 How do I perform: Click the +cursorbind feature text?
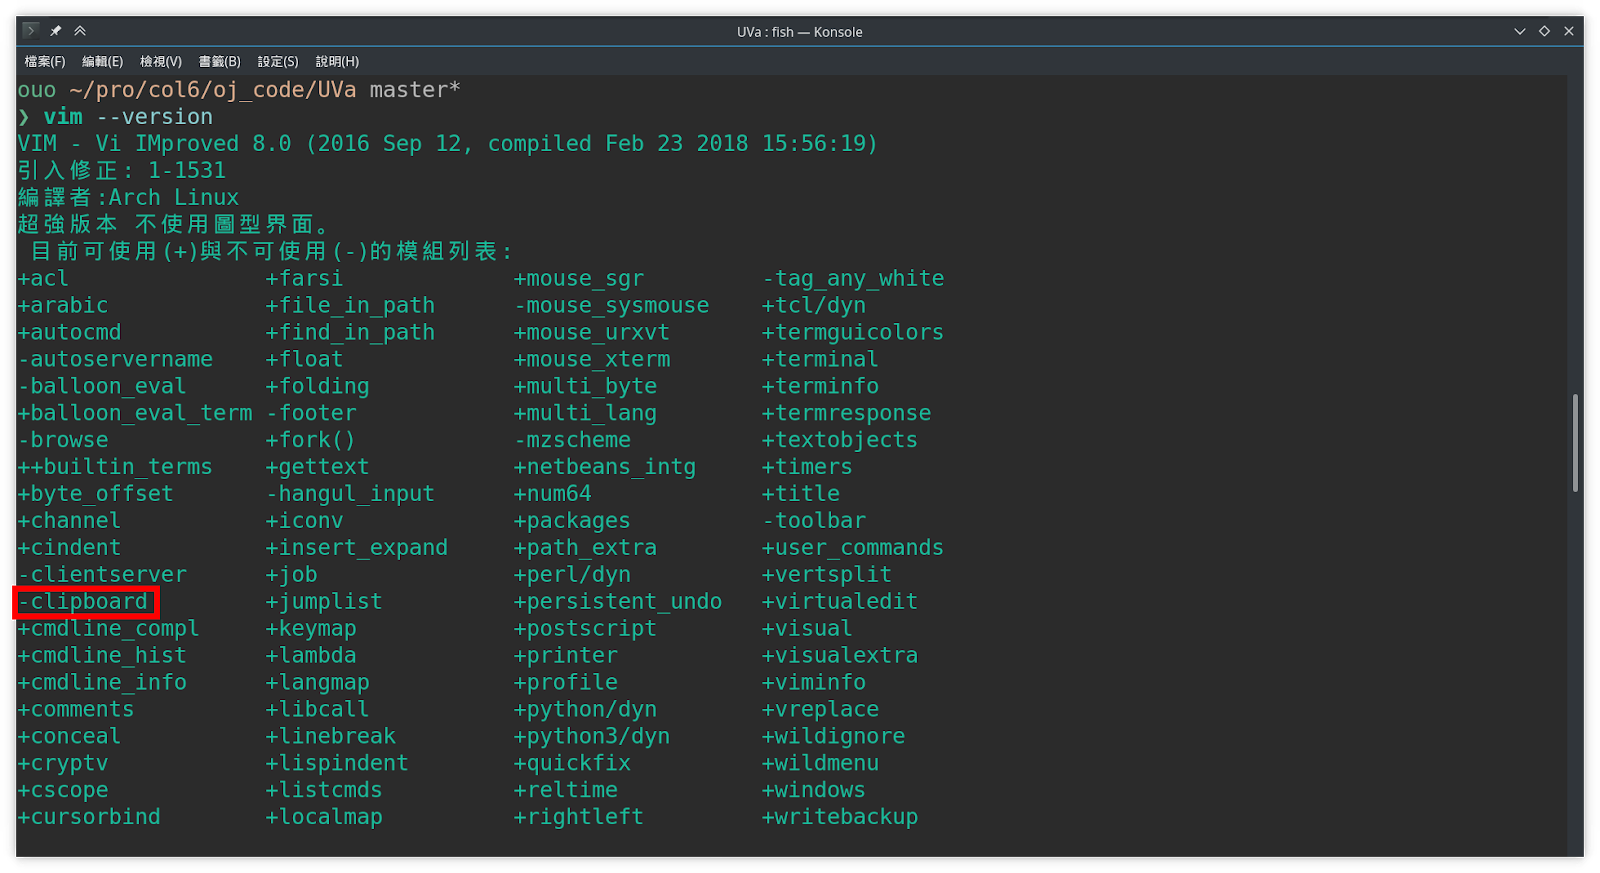click(x=89, y=818)
